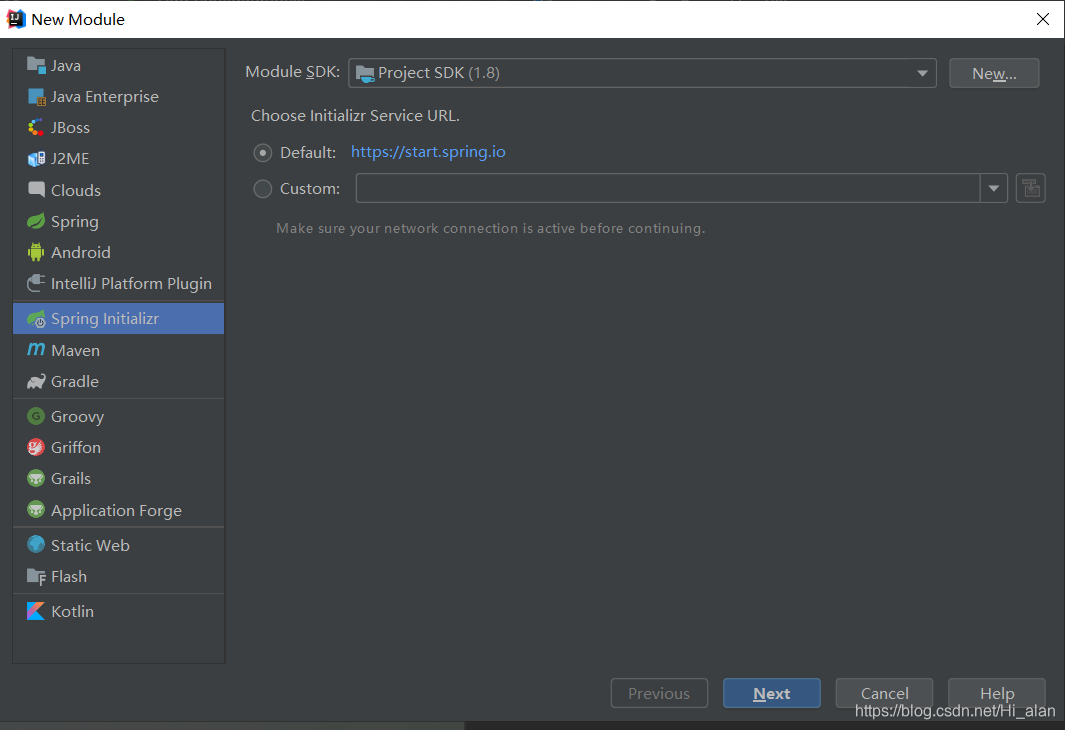The height and width of the screenshot is (730, 1065).
Task: Select the Spring leaf icon
Action: coord(36,221)
